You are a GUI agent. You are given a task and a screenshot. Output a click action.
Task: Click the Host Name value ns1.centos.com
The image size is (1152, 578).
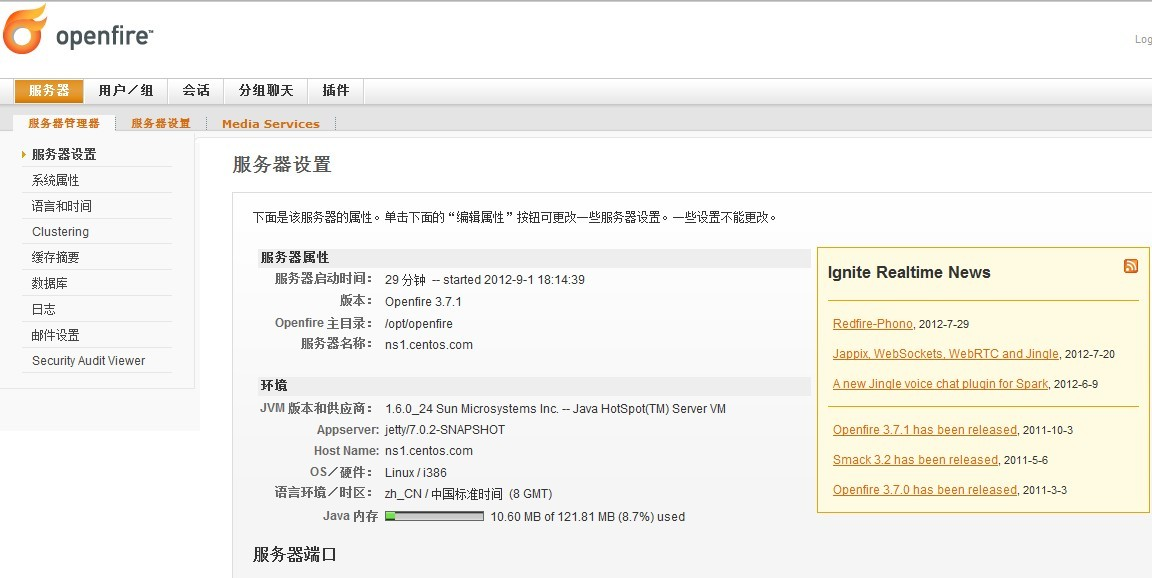429,451
